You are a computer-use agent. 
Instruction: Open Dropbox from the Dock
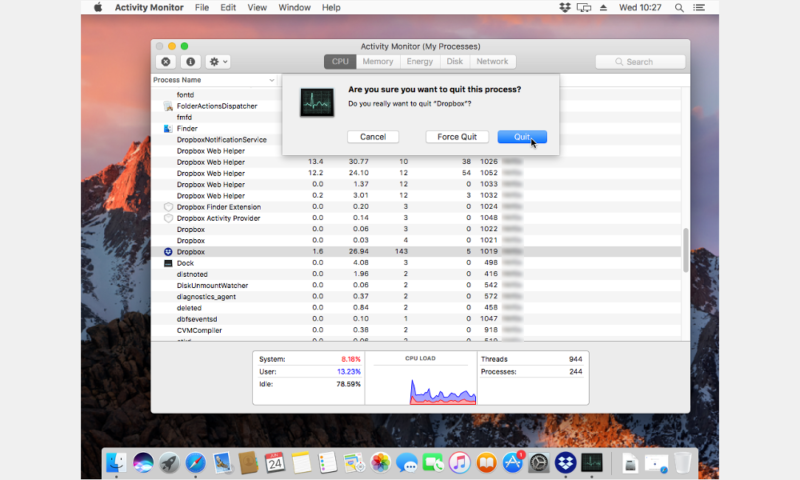(565, 463)
